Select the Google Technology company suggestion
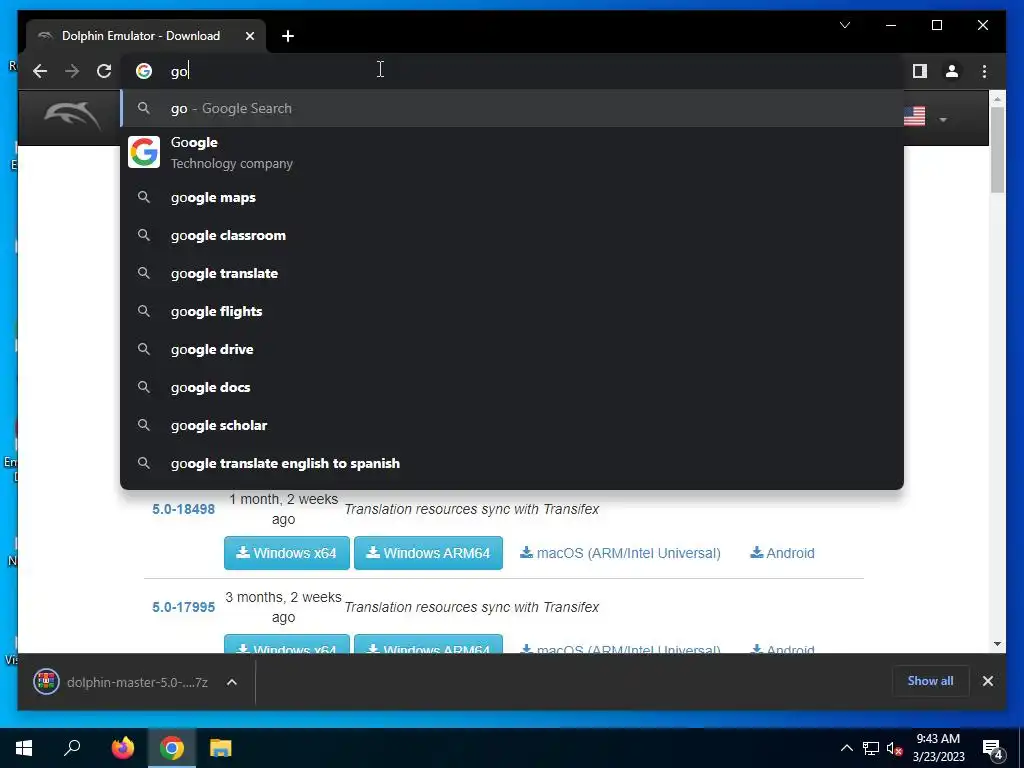This screenshot has width=1024, height=768. point(512,153)
